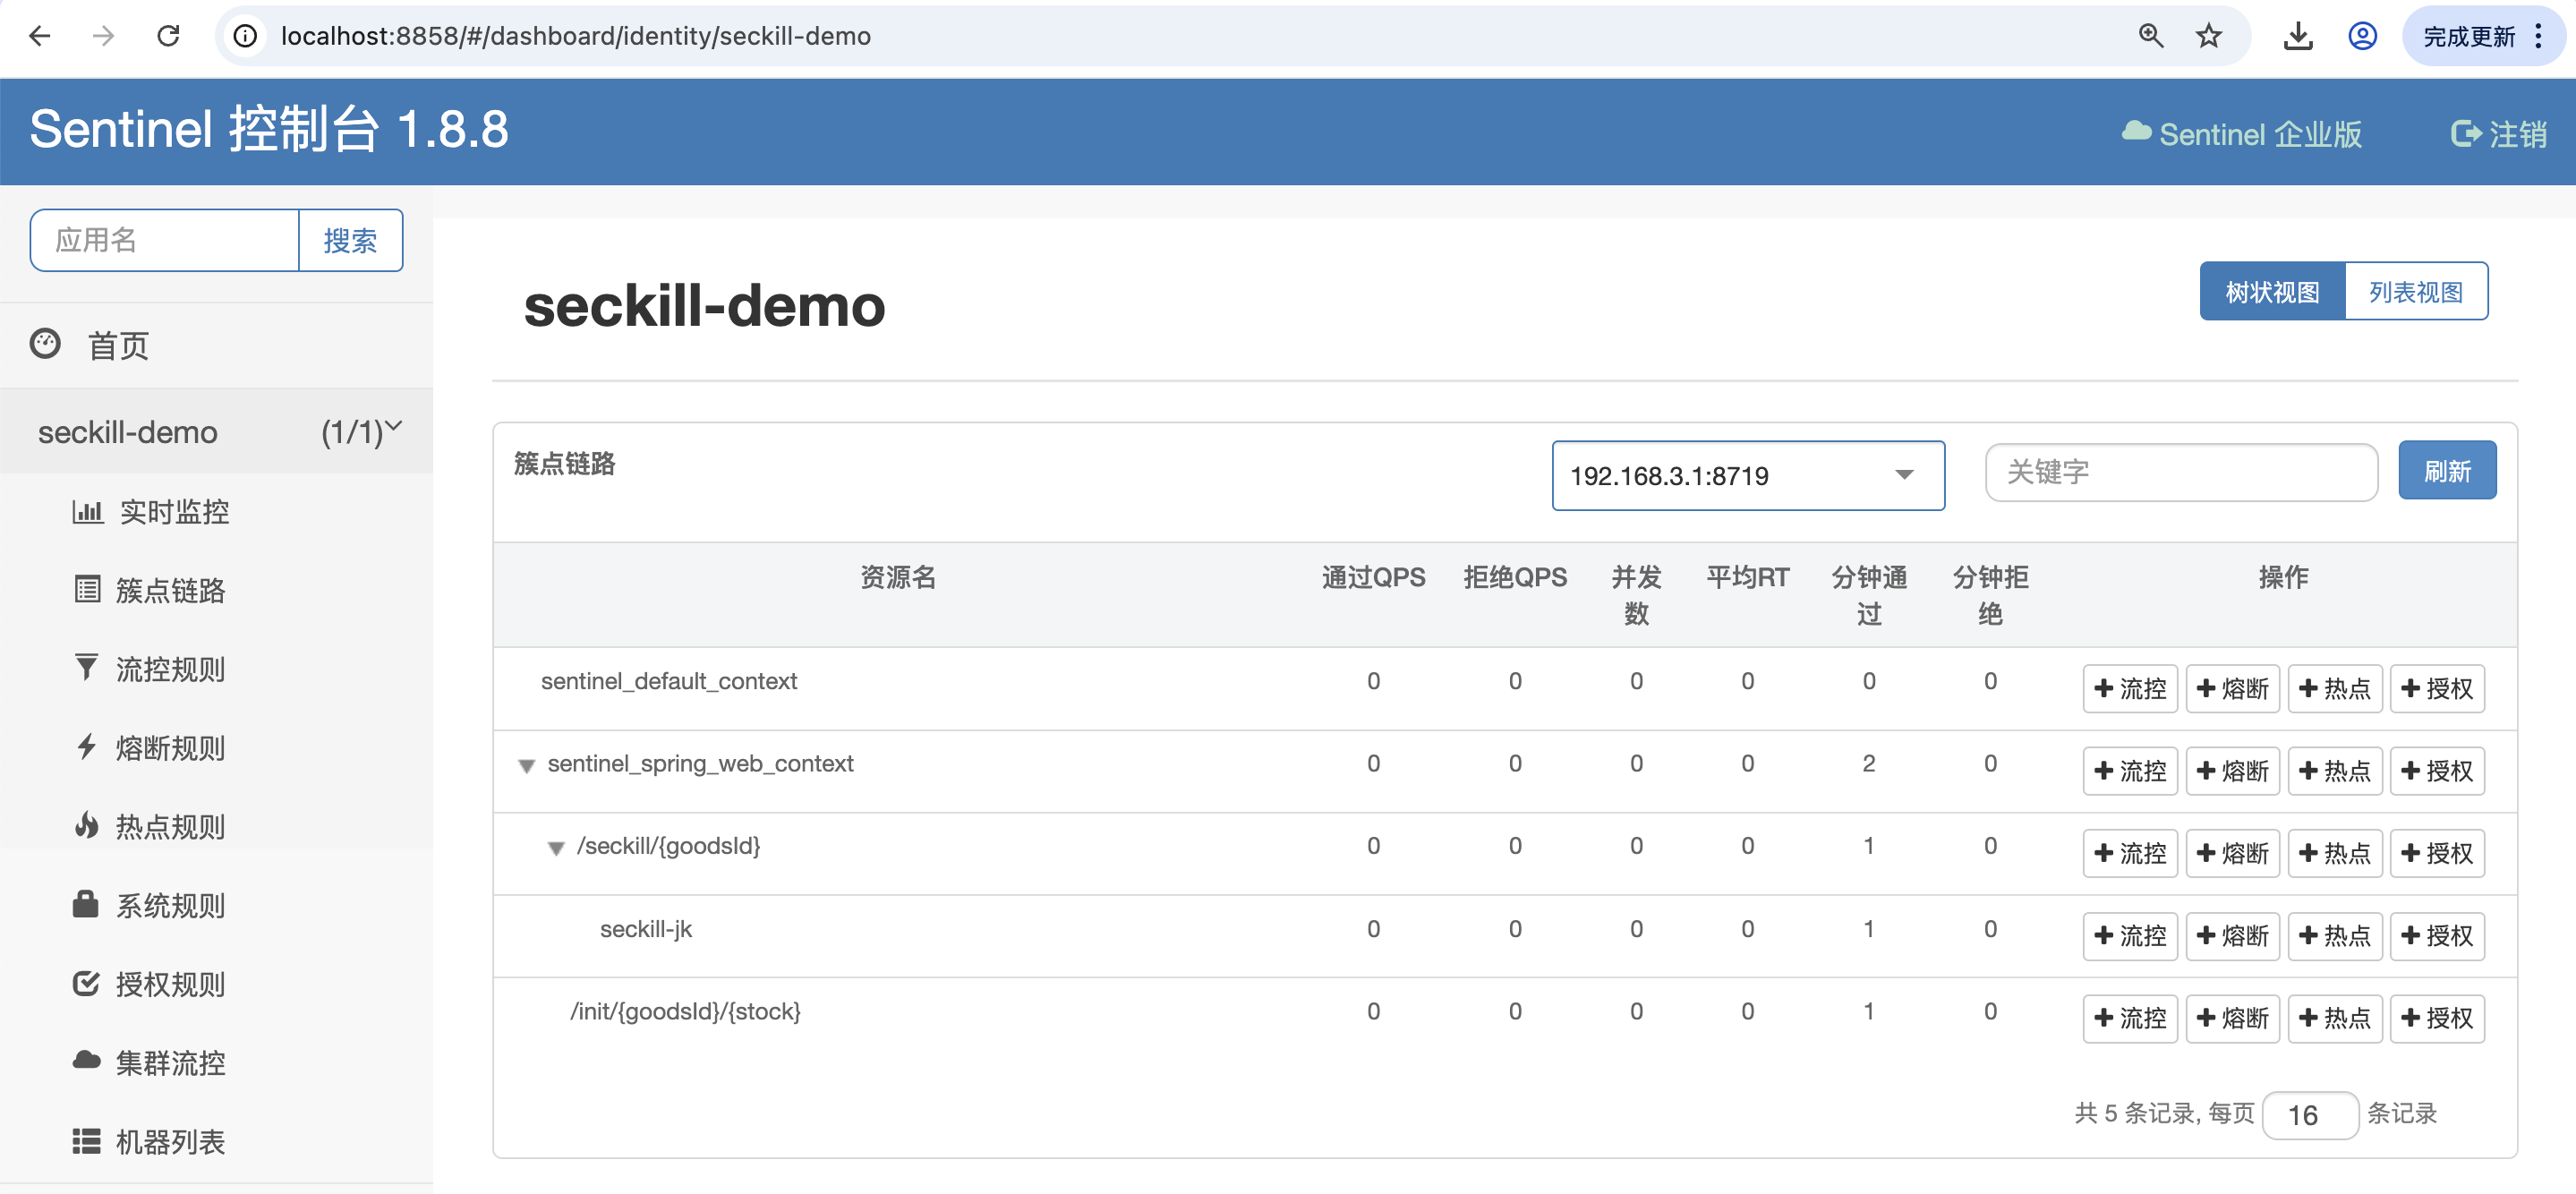Click the 刷新 refresh button
Image resolution: width=2576 pixels, height=1194 pixels.
(2446, 471)
